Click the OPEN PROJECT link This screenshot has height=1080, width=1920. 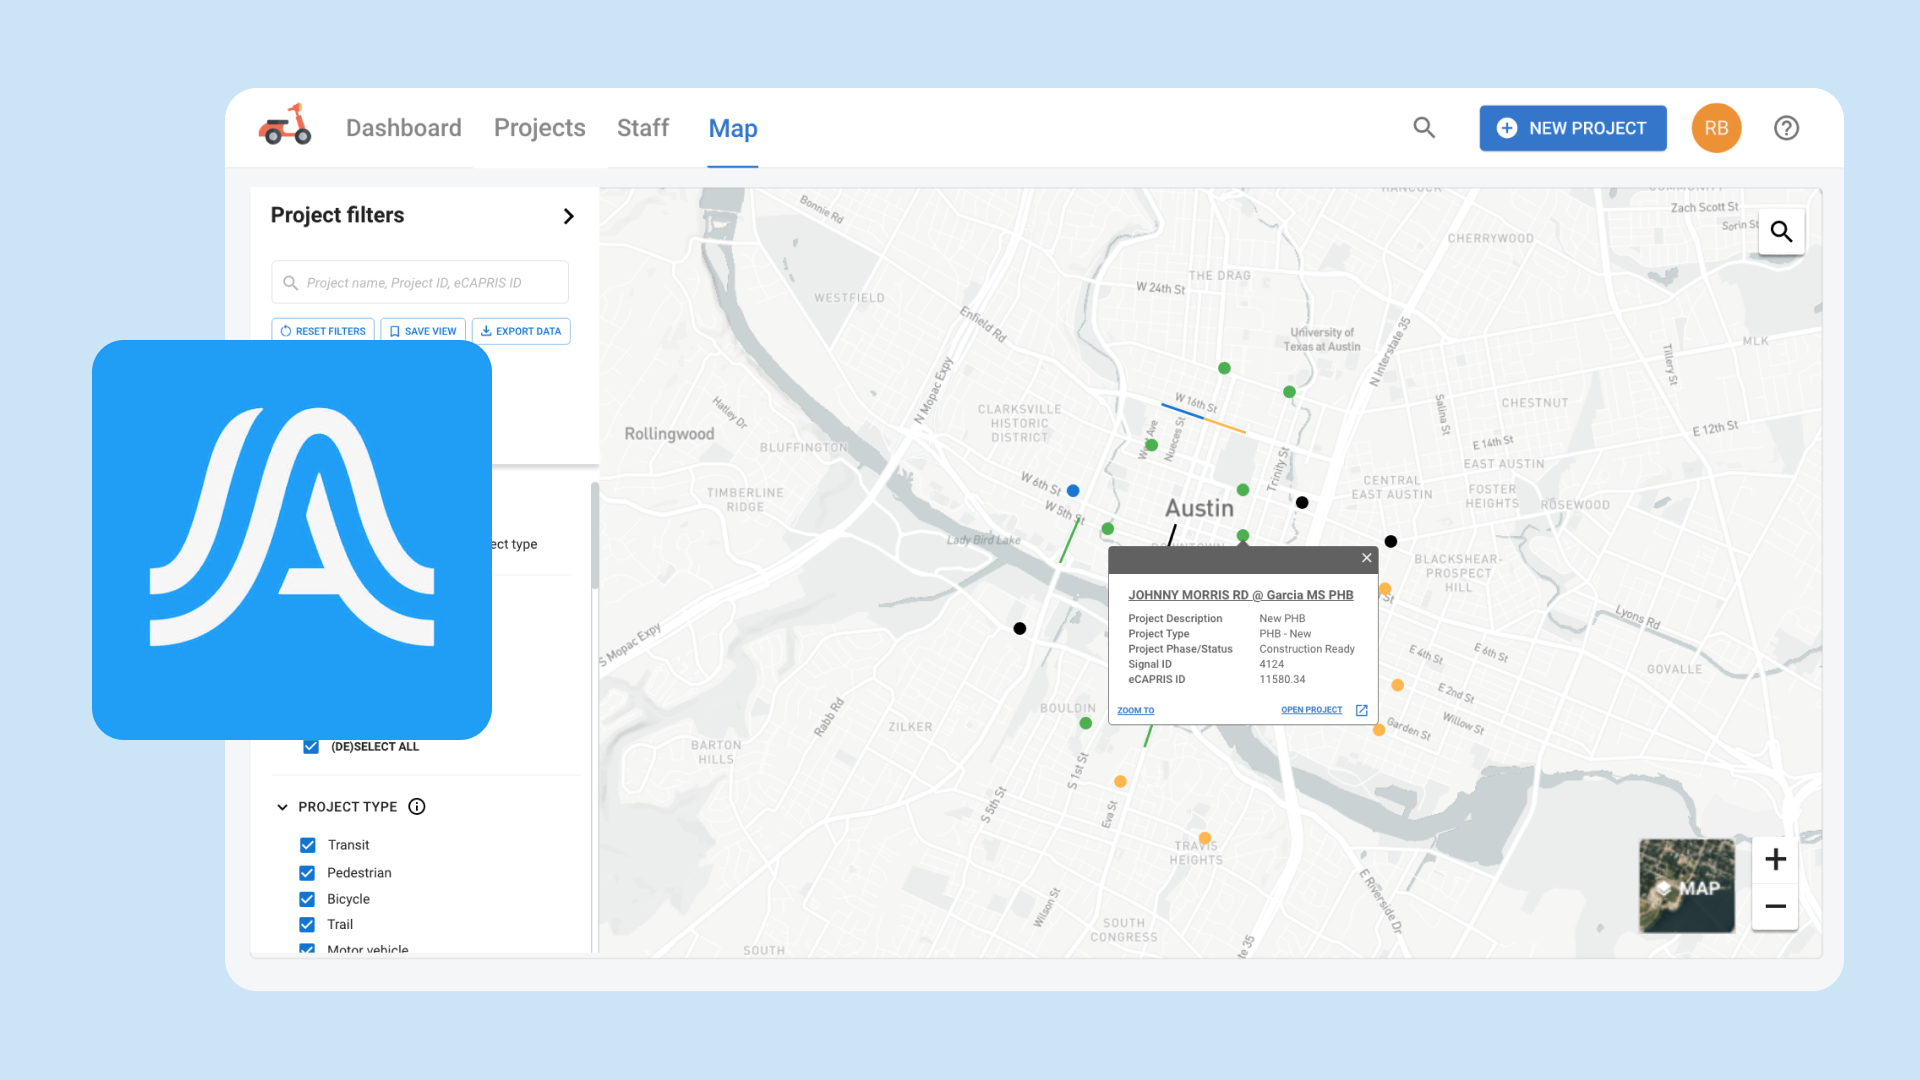click(x=1311, y=710)
